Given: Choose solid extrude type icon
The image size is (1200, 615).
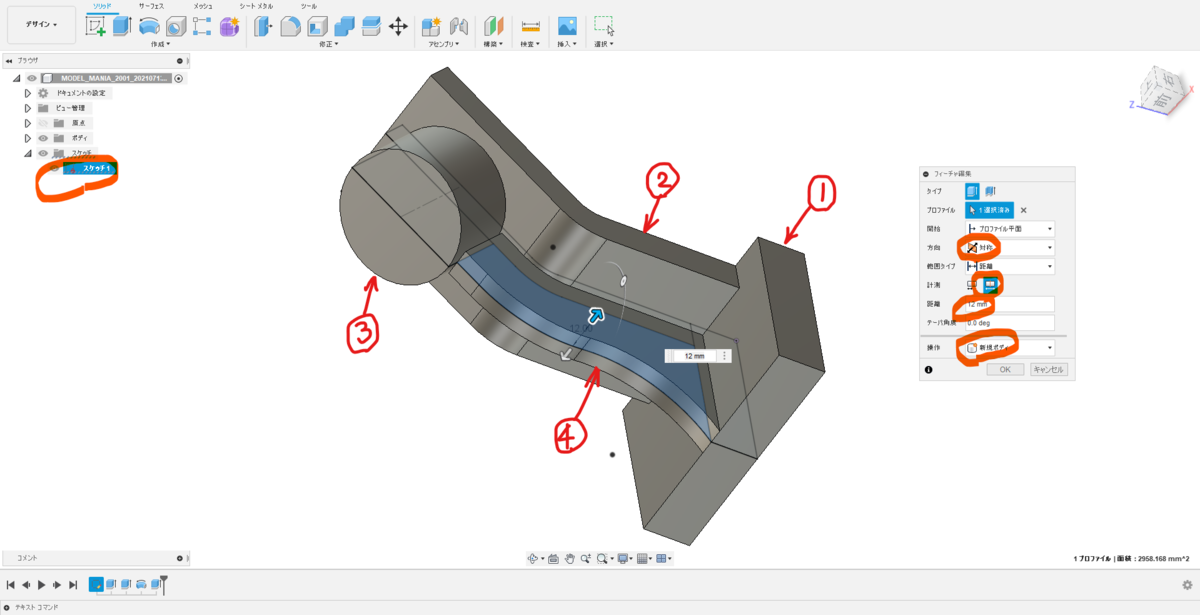Looking at the screenshot, I should [x=972, y=191].
